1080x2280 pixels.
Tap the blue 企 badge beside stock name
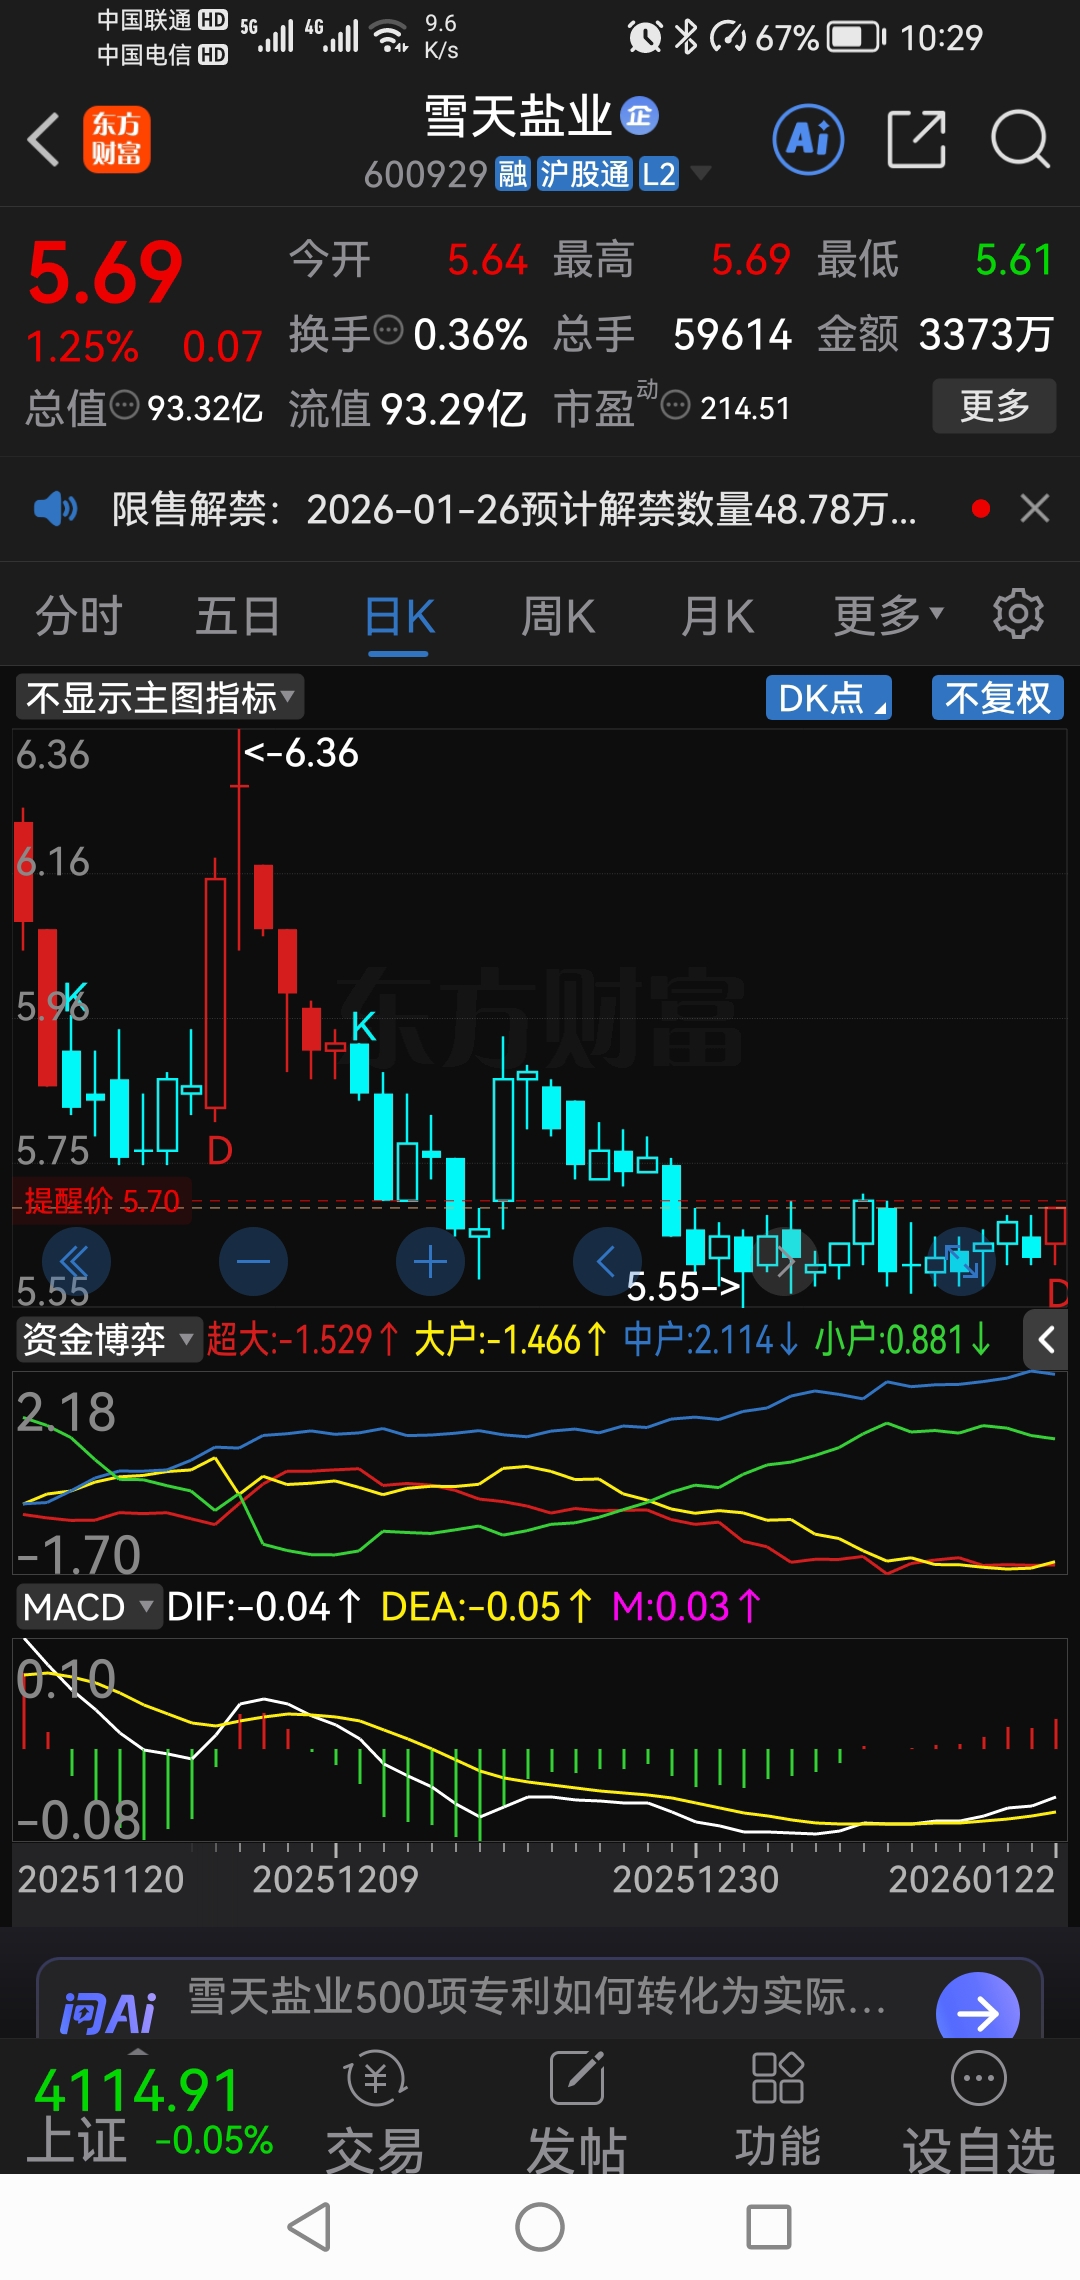(639, 116)
